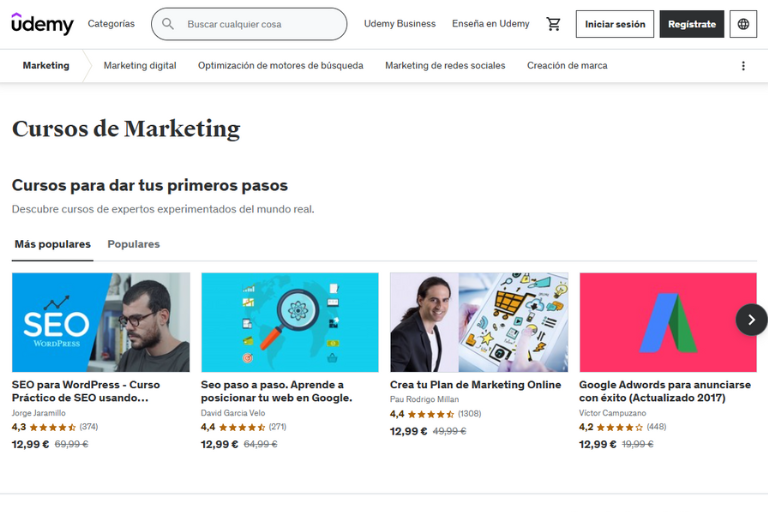
Task: Open title SEO para WordPress - Curso Práctico
Action: point(86,391)
